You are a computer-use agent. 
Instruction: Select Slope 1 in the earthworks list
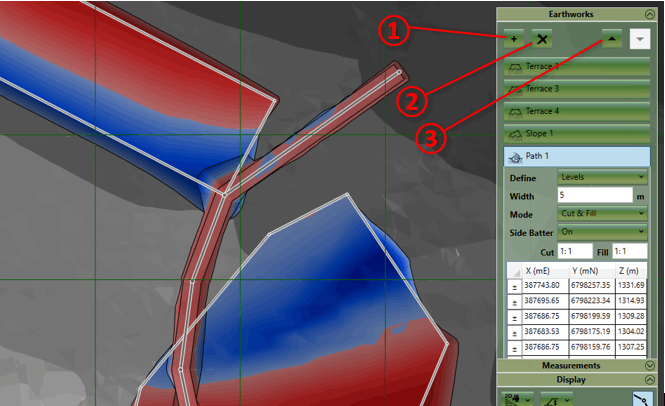click(x=577, y=133)
